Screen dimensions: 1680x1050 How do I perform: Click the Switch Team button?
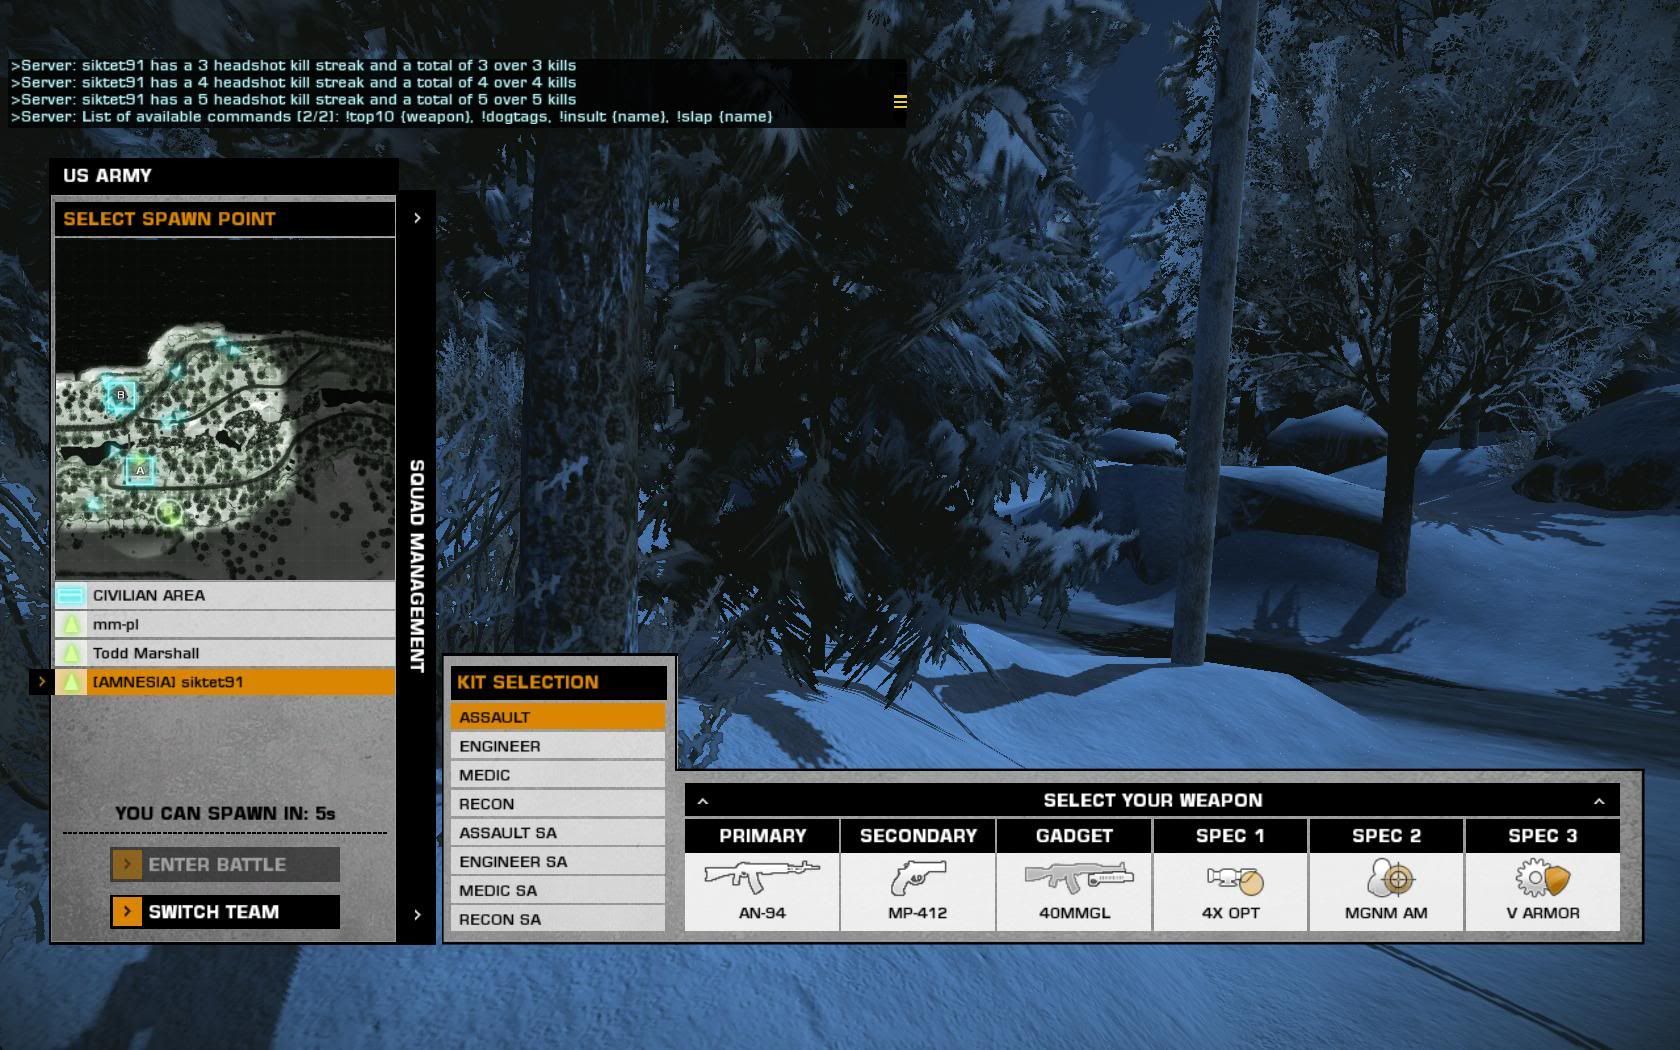(225, 912)
